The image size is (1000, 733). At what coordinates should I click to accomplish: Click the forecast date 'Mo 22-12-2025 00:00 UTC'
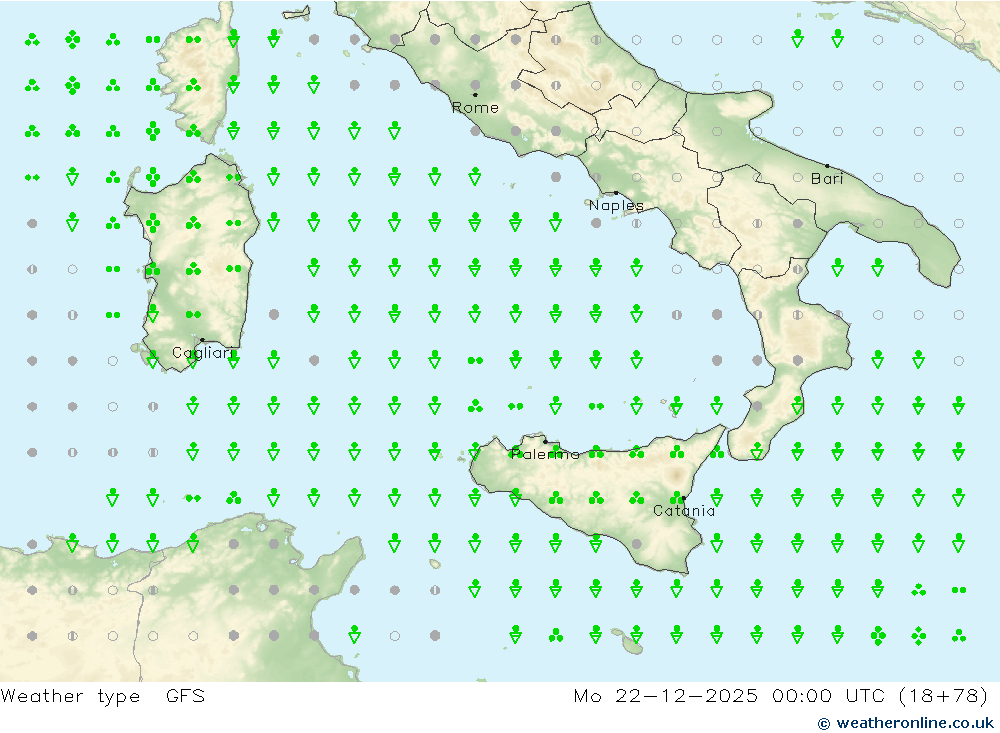pyautogui.click(x=730, y=695)
